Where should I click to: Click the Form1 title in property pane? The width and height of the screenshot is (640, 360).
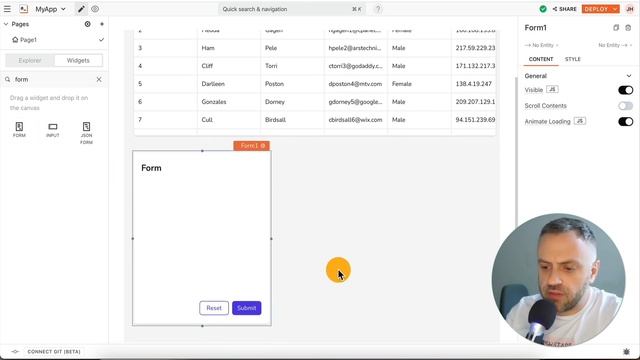pos(536,28)
